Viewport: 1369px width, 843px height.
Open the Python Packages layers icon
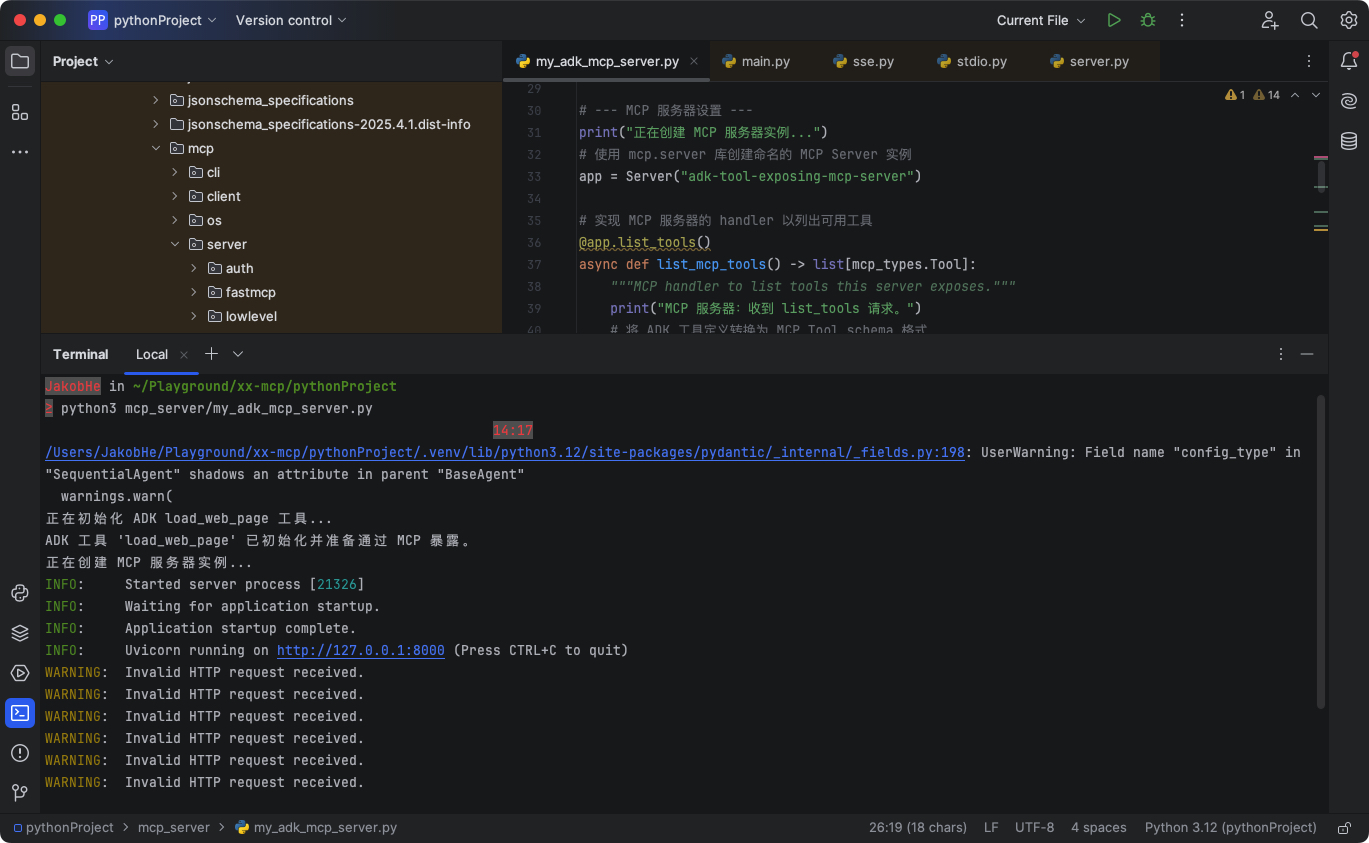(x=20, y=633)
